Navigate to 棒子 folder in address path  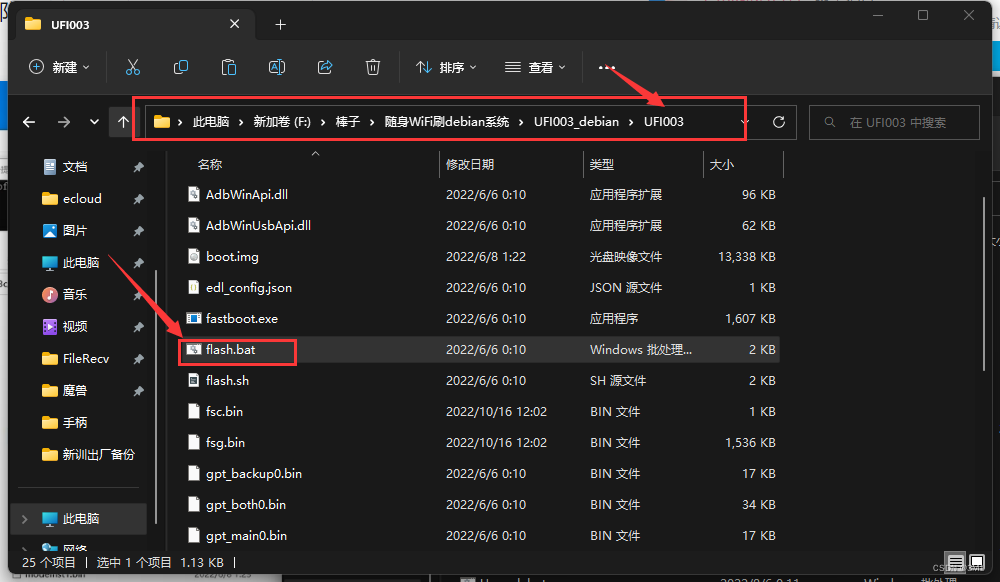[348, 122]
